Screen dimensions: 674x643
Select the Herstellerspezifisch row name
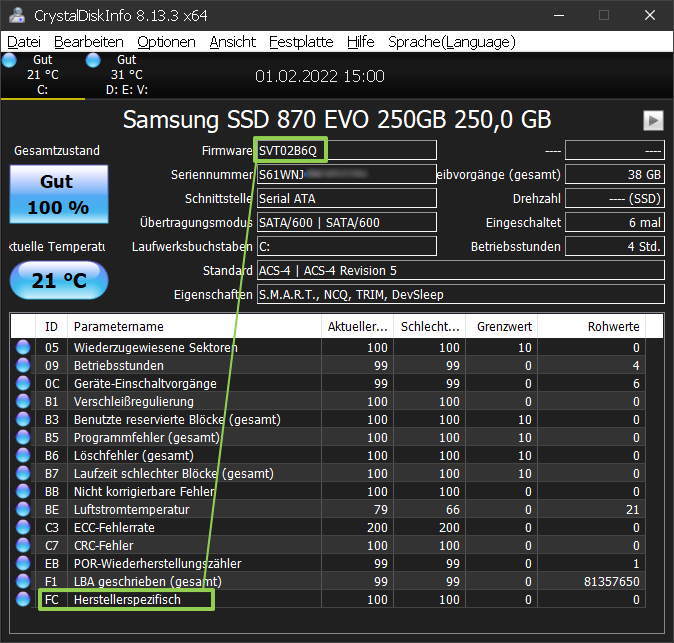[x=127, y=600]
